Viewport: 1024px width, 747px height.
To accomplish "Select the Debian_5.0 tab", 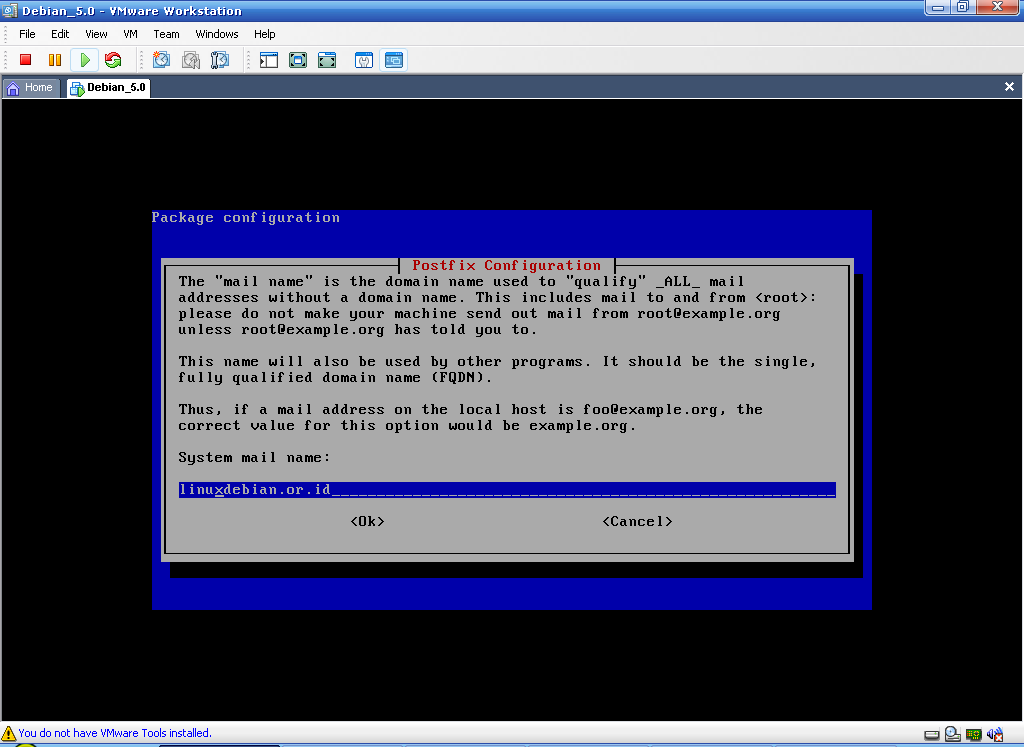I will click(108, 87).
